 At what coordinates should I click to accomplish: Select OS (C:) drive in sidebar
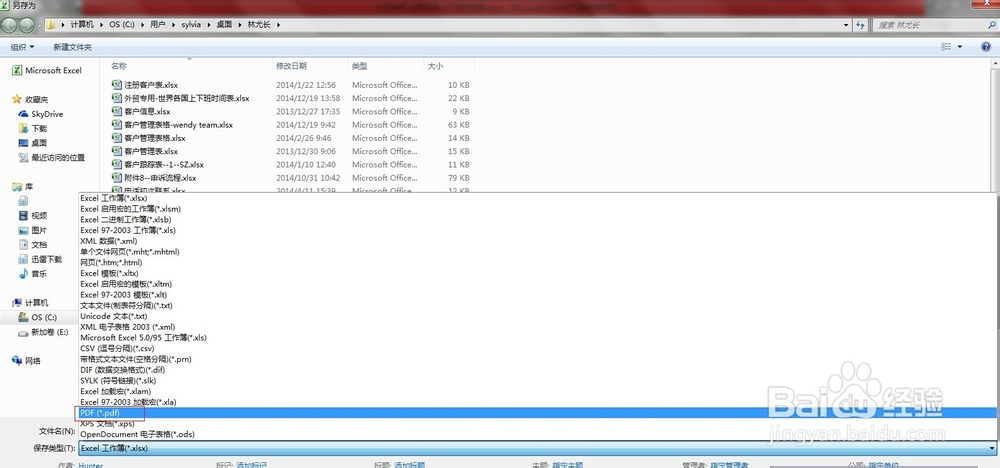point(38,318)
